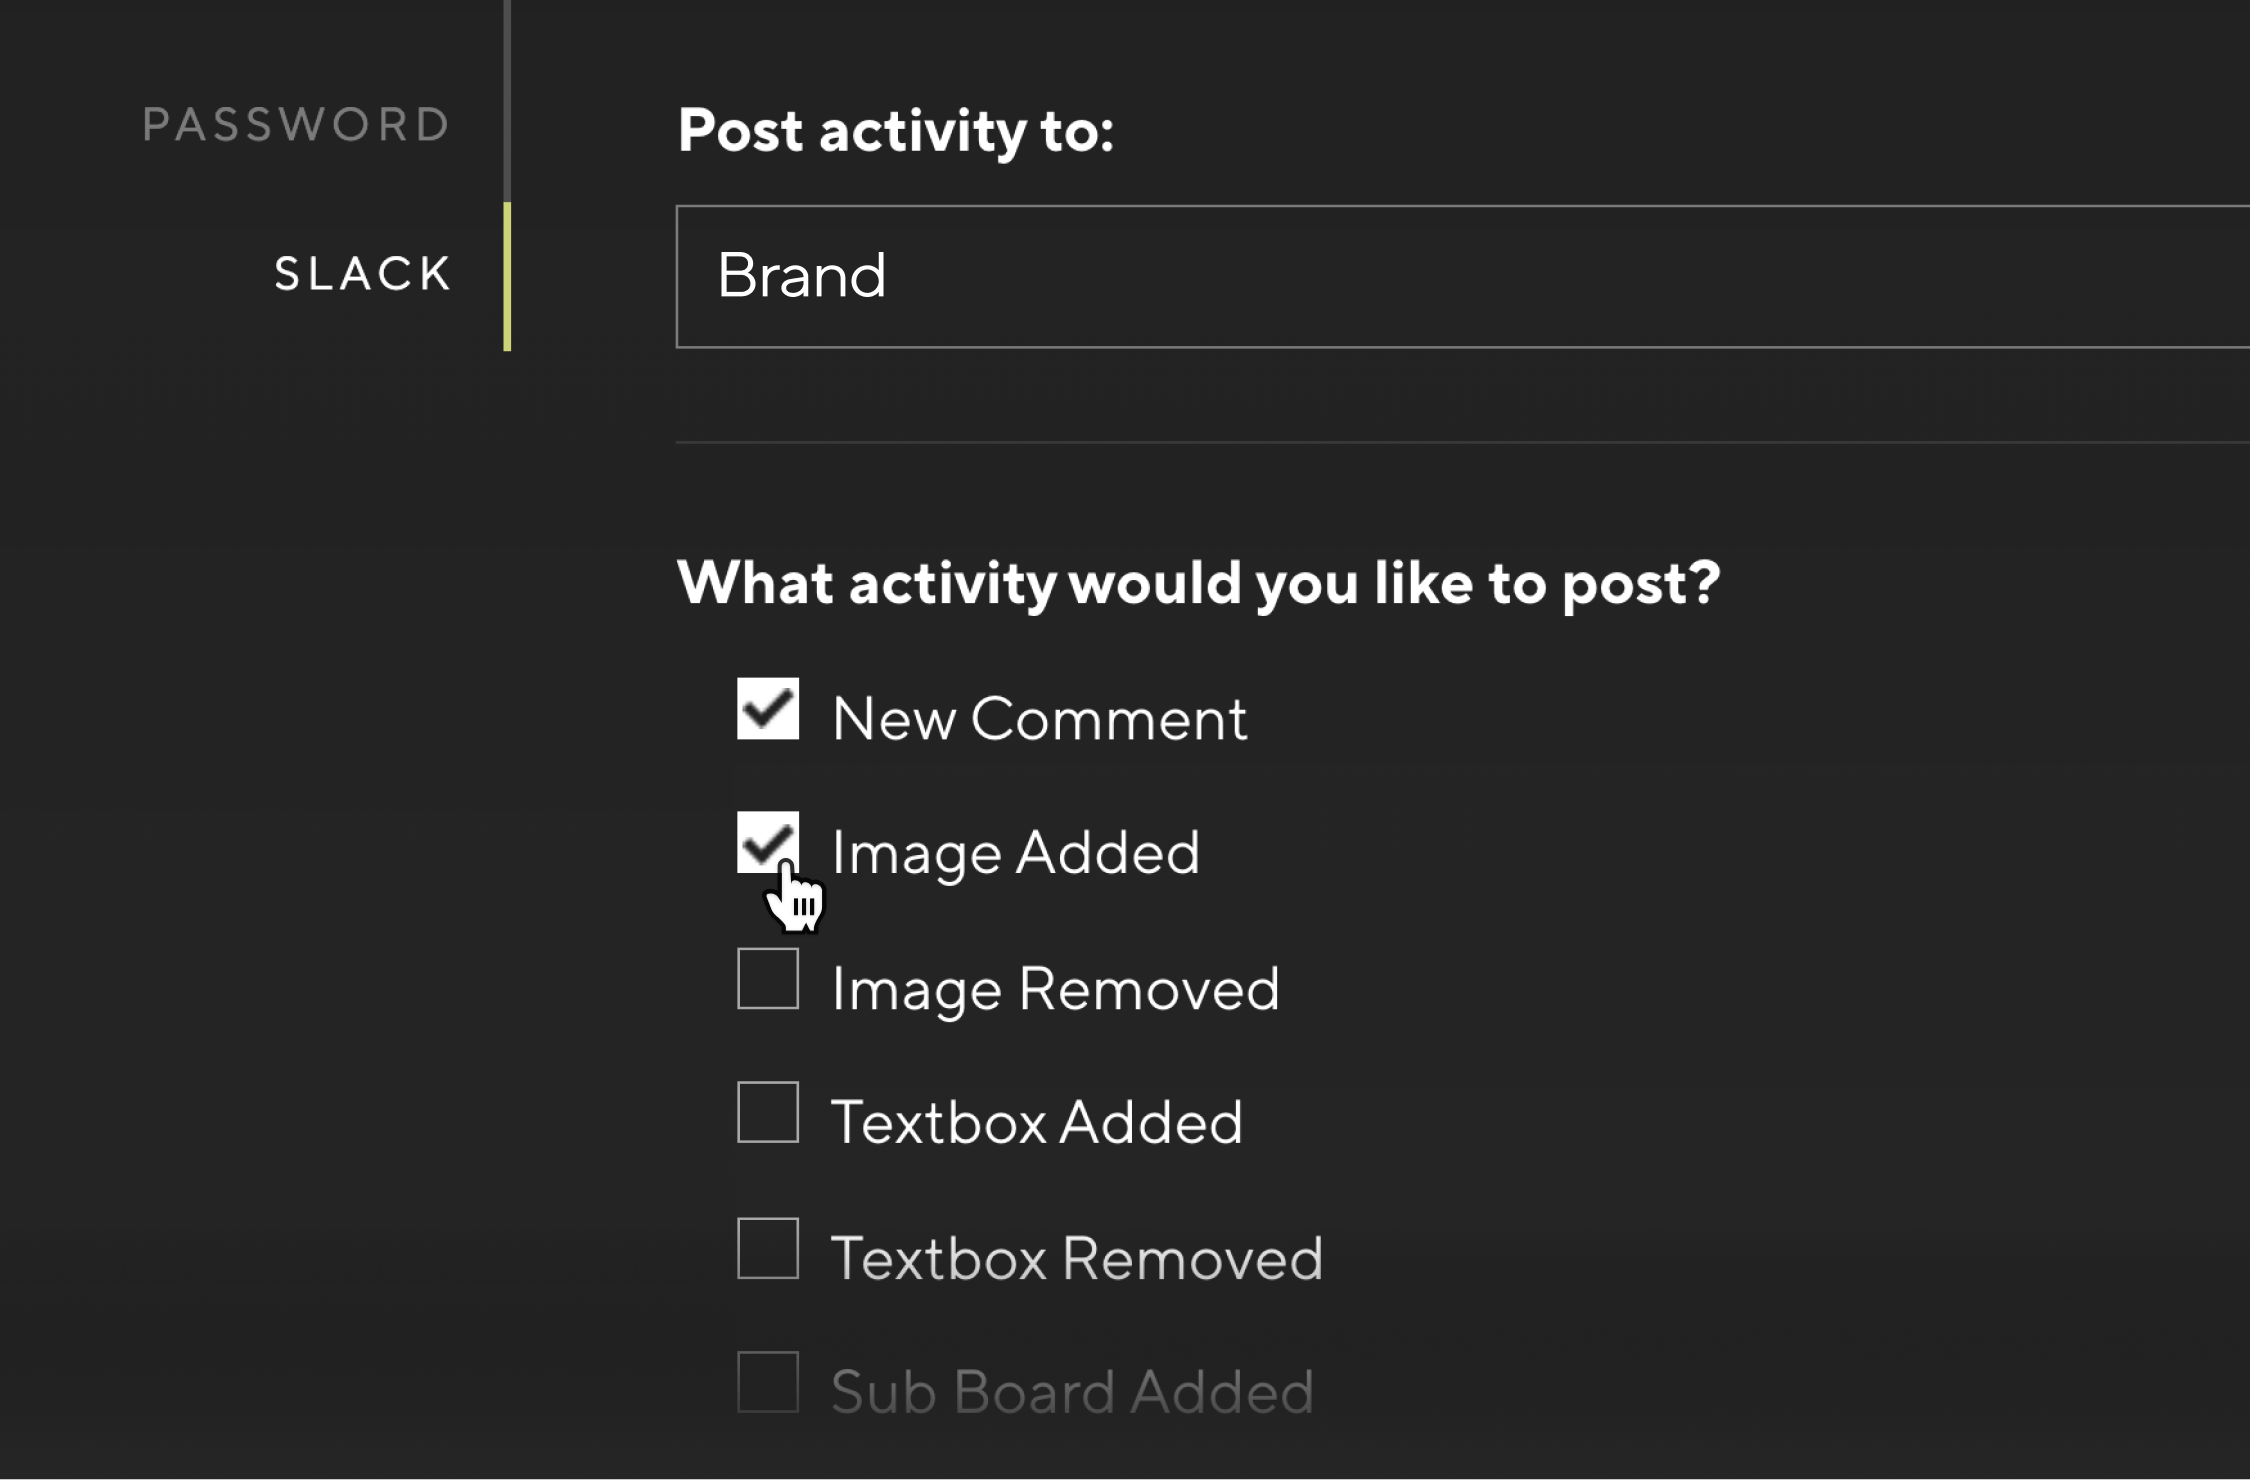Click the 'Textbox Removed' label text
This screenshot has width=2250, height=1480.
click(1077, 1258)
